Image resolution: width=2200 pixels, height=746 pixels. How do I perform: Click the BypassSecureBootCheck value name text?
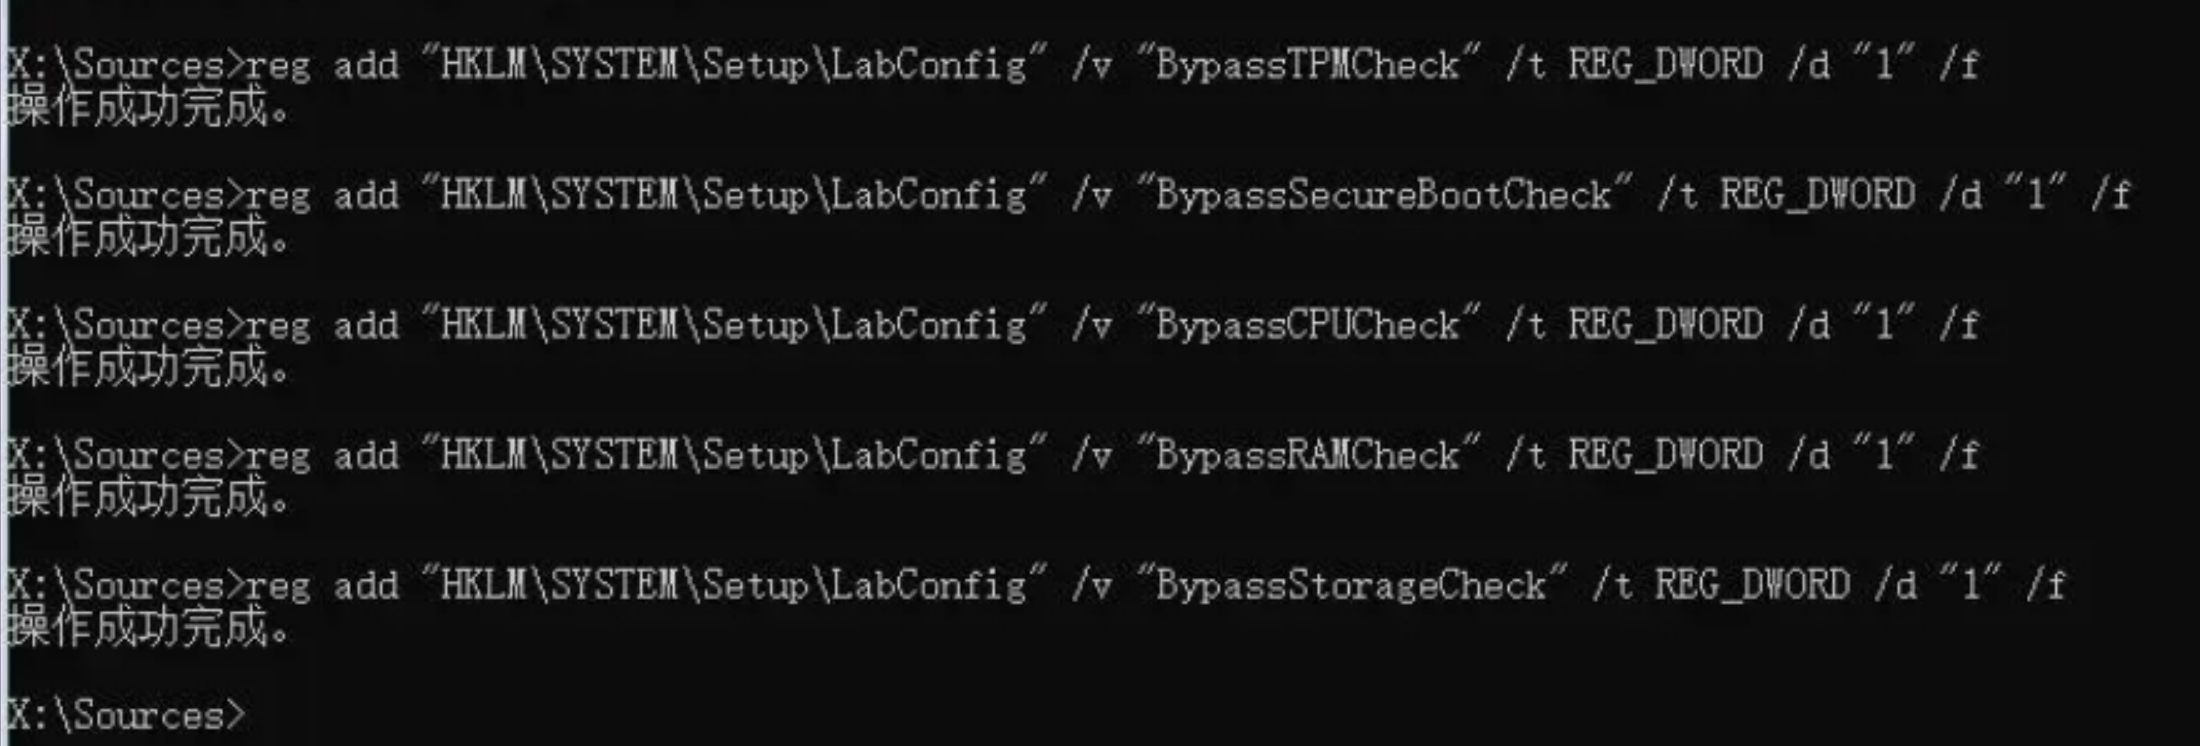tap(1383, 194)
